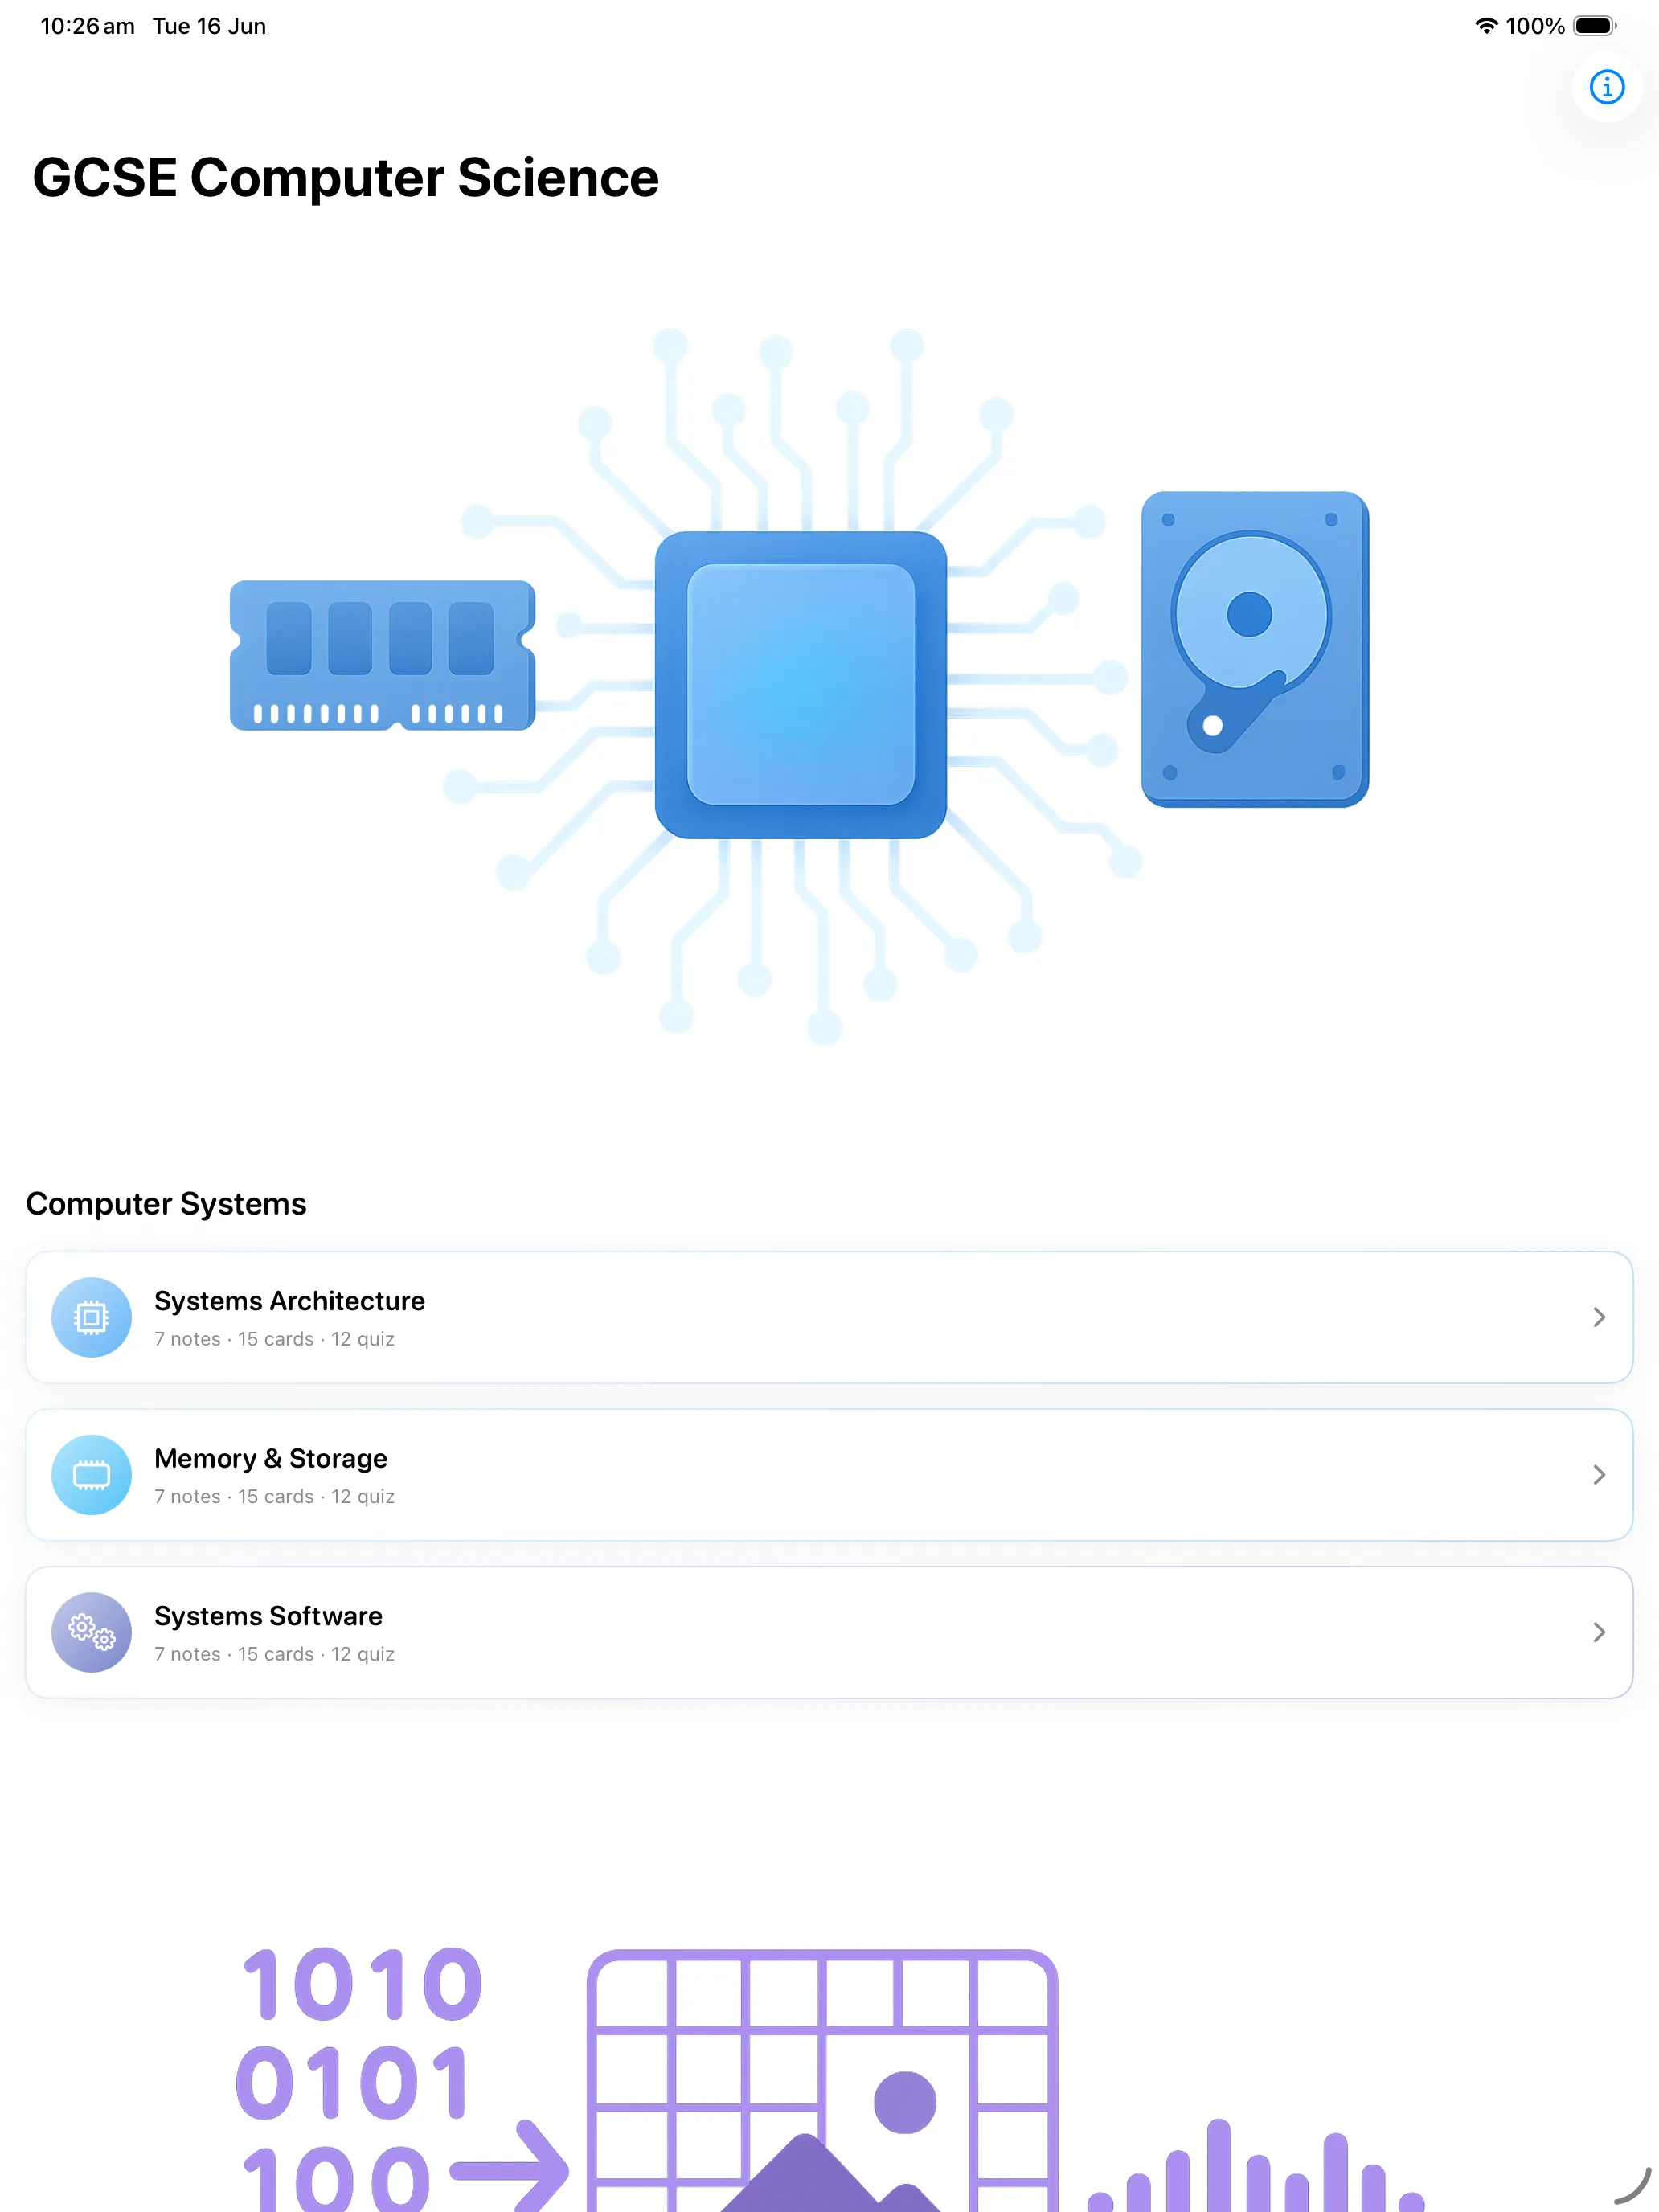Tap the purple binary digits illustration

(x=360, y=2078)
